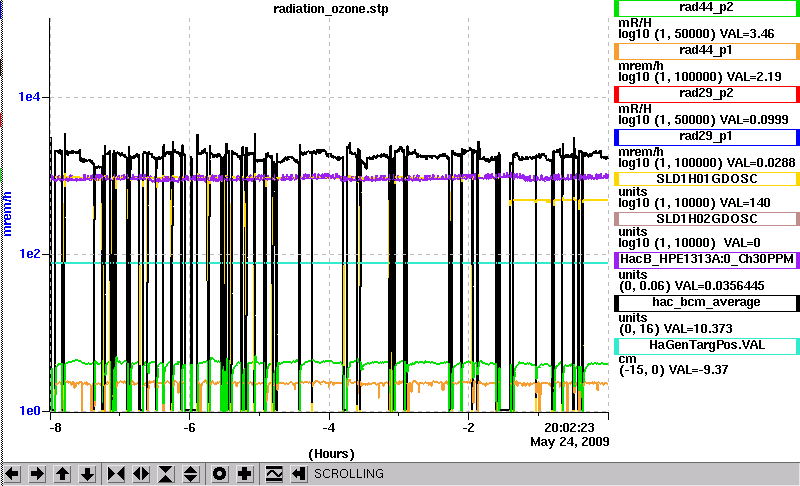This screenshot has height=486, width=800.
Task: Click the 20:02:23 timestamp label
Action: point(569,427)
